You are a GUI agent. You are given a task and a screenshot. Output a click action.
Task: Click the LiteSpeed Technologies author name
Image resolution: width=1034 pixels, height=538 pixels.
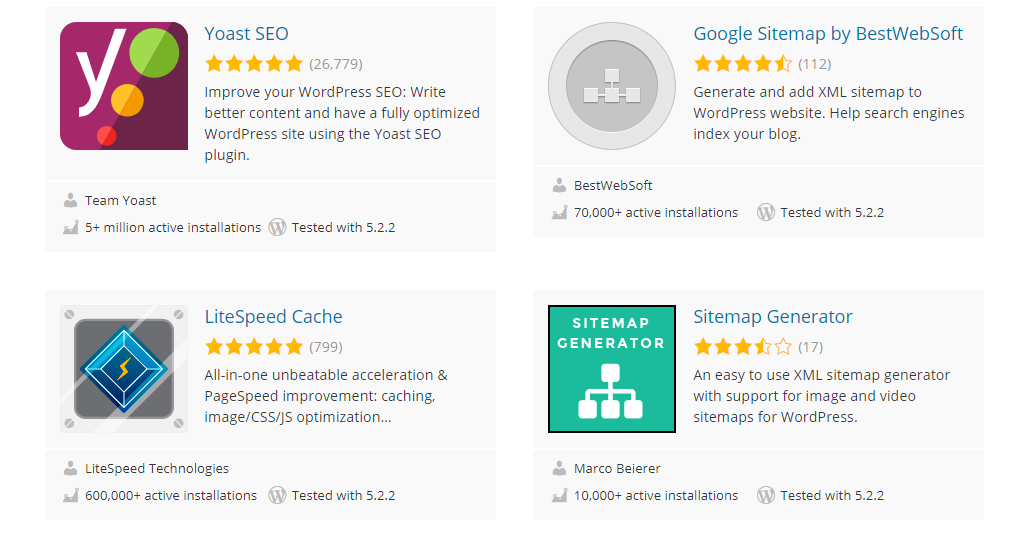click(156, 468)
